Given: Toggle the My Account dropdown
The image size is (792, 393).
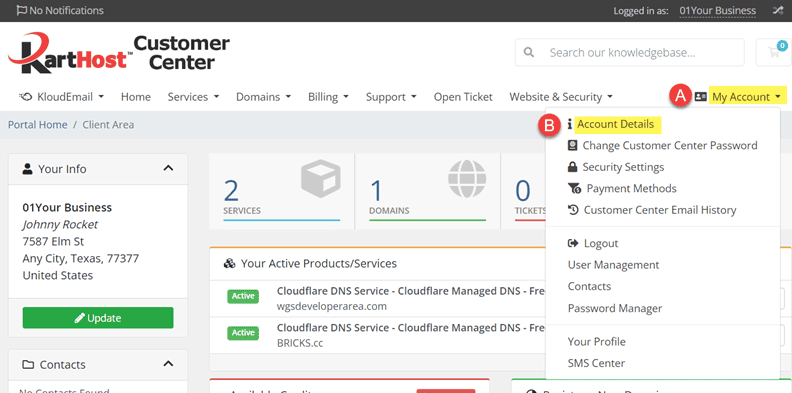Looking at the screenshot, I should point(747,96).
